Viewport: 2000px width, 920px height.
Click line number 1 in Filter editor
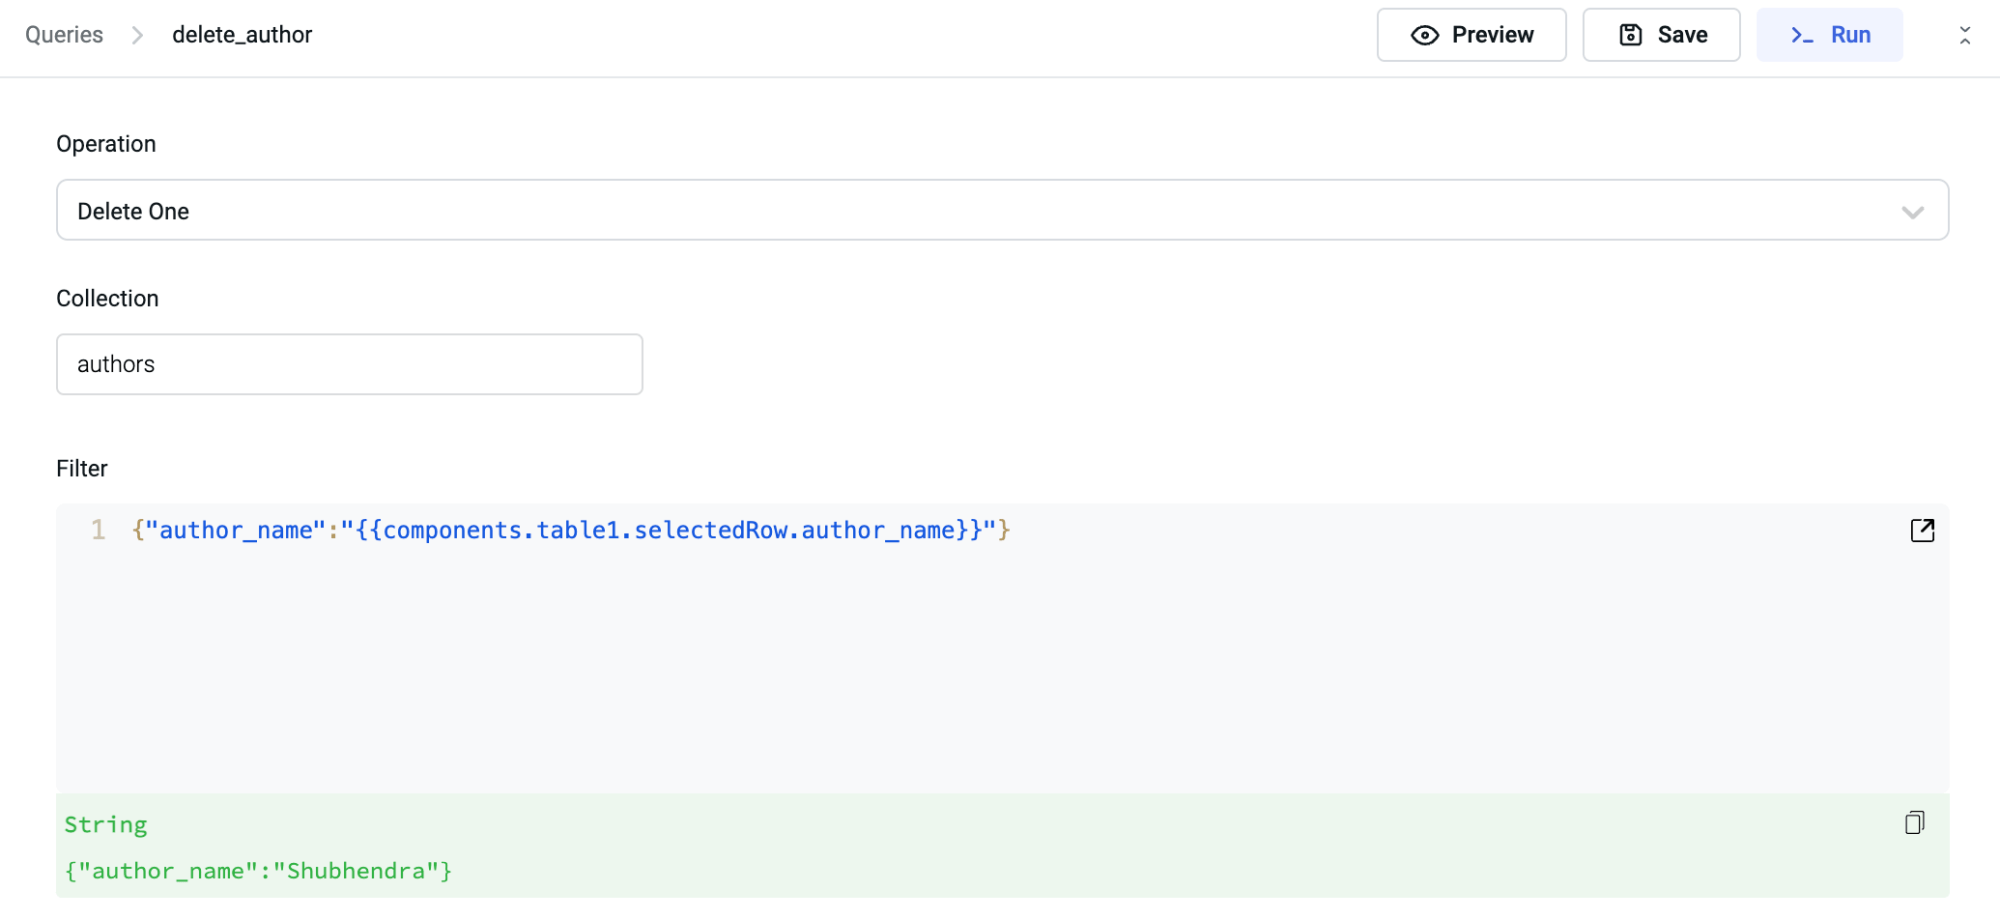coord(98,530)
